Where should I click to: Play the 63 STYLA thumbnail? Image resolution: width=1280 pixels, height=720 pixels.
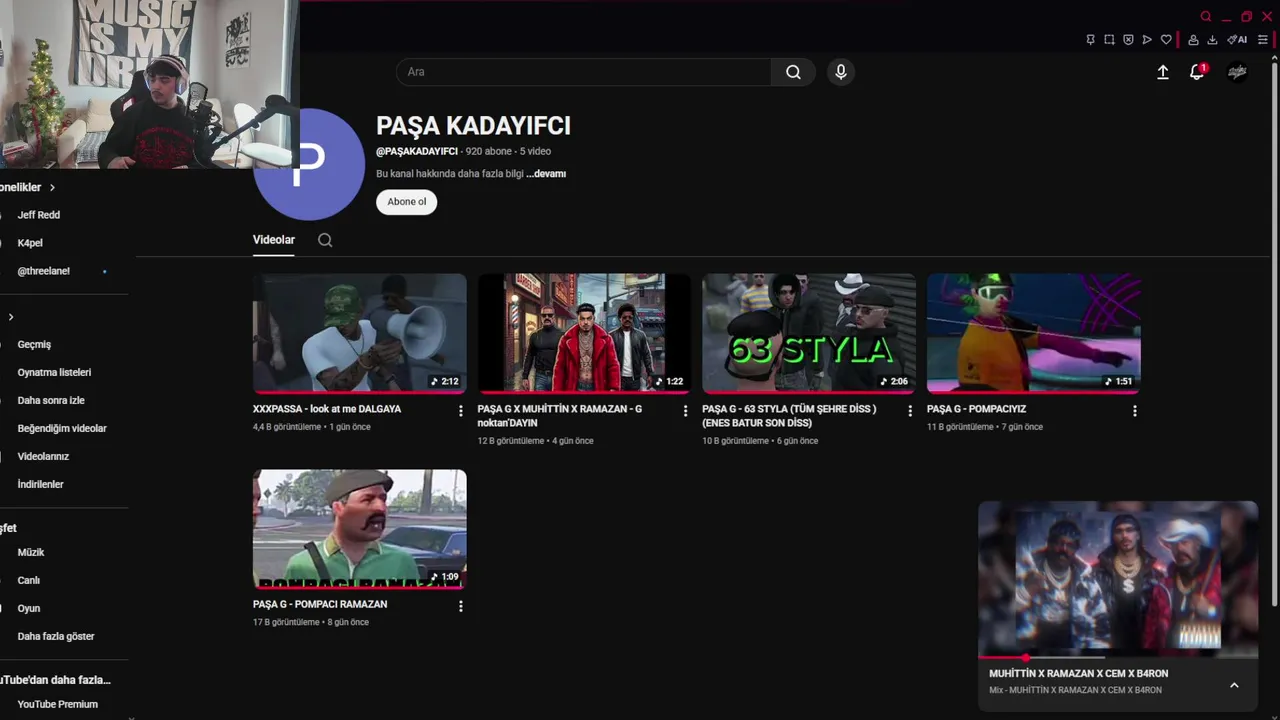pyautogui.click(x=809, y=333)
